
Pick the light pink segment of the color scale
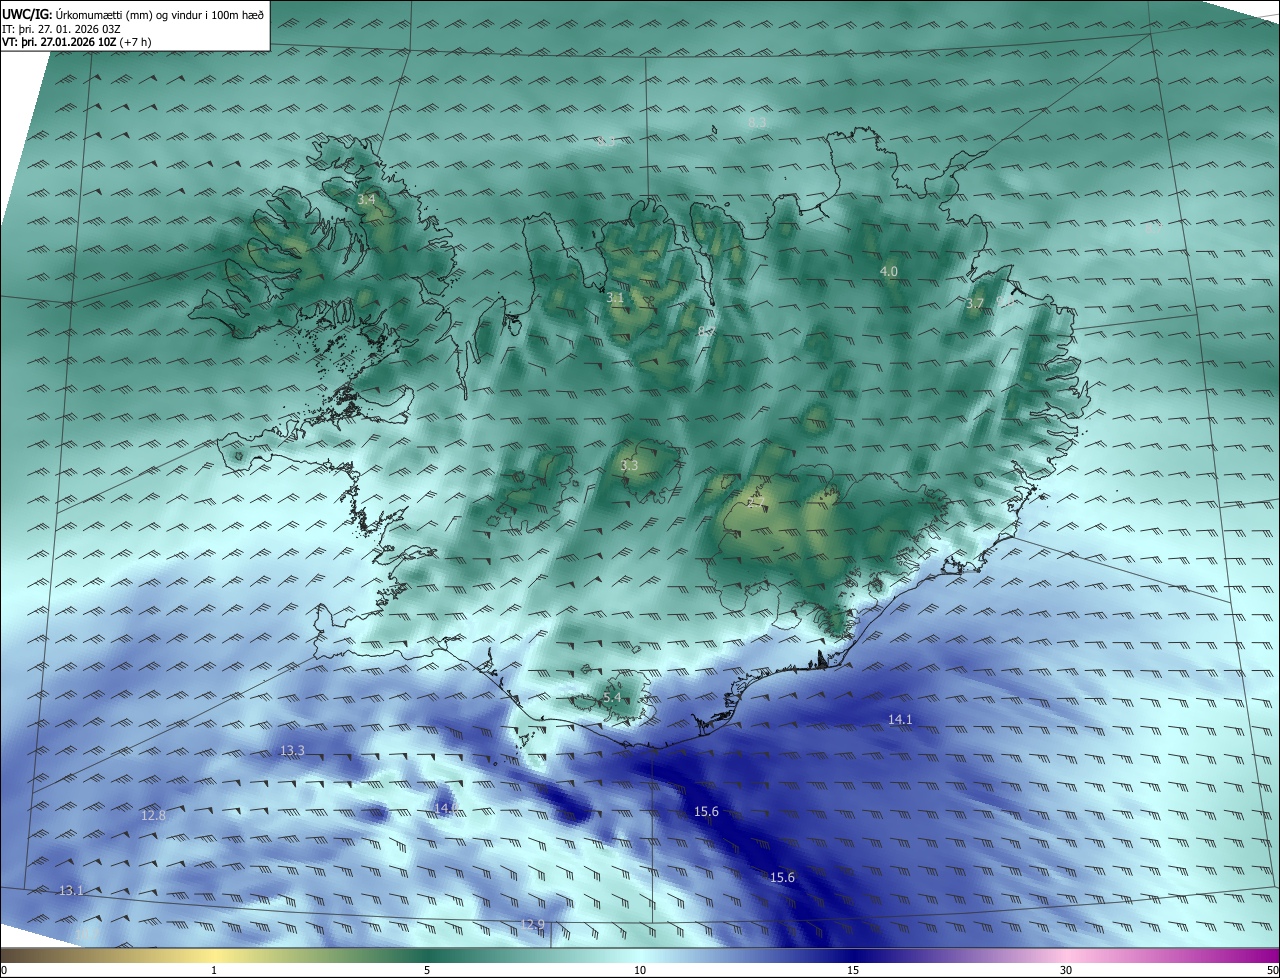pos(1066,955)
